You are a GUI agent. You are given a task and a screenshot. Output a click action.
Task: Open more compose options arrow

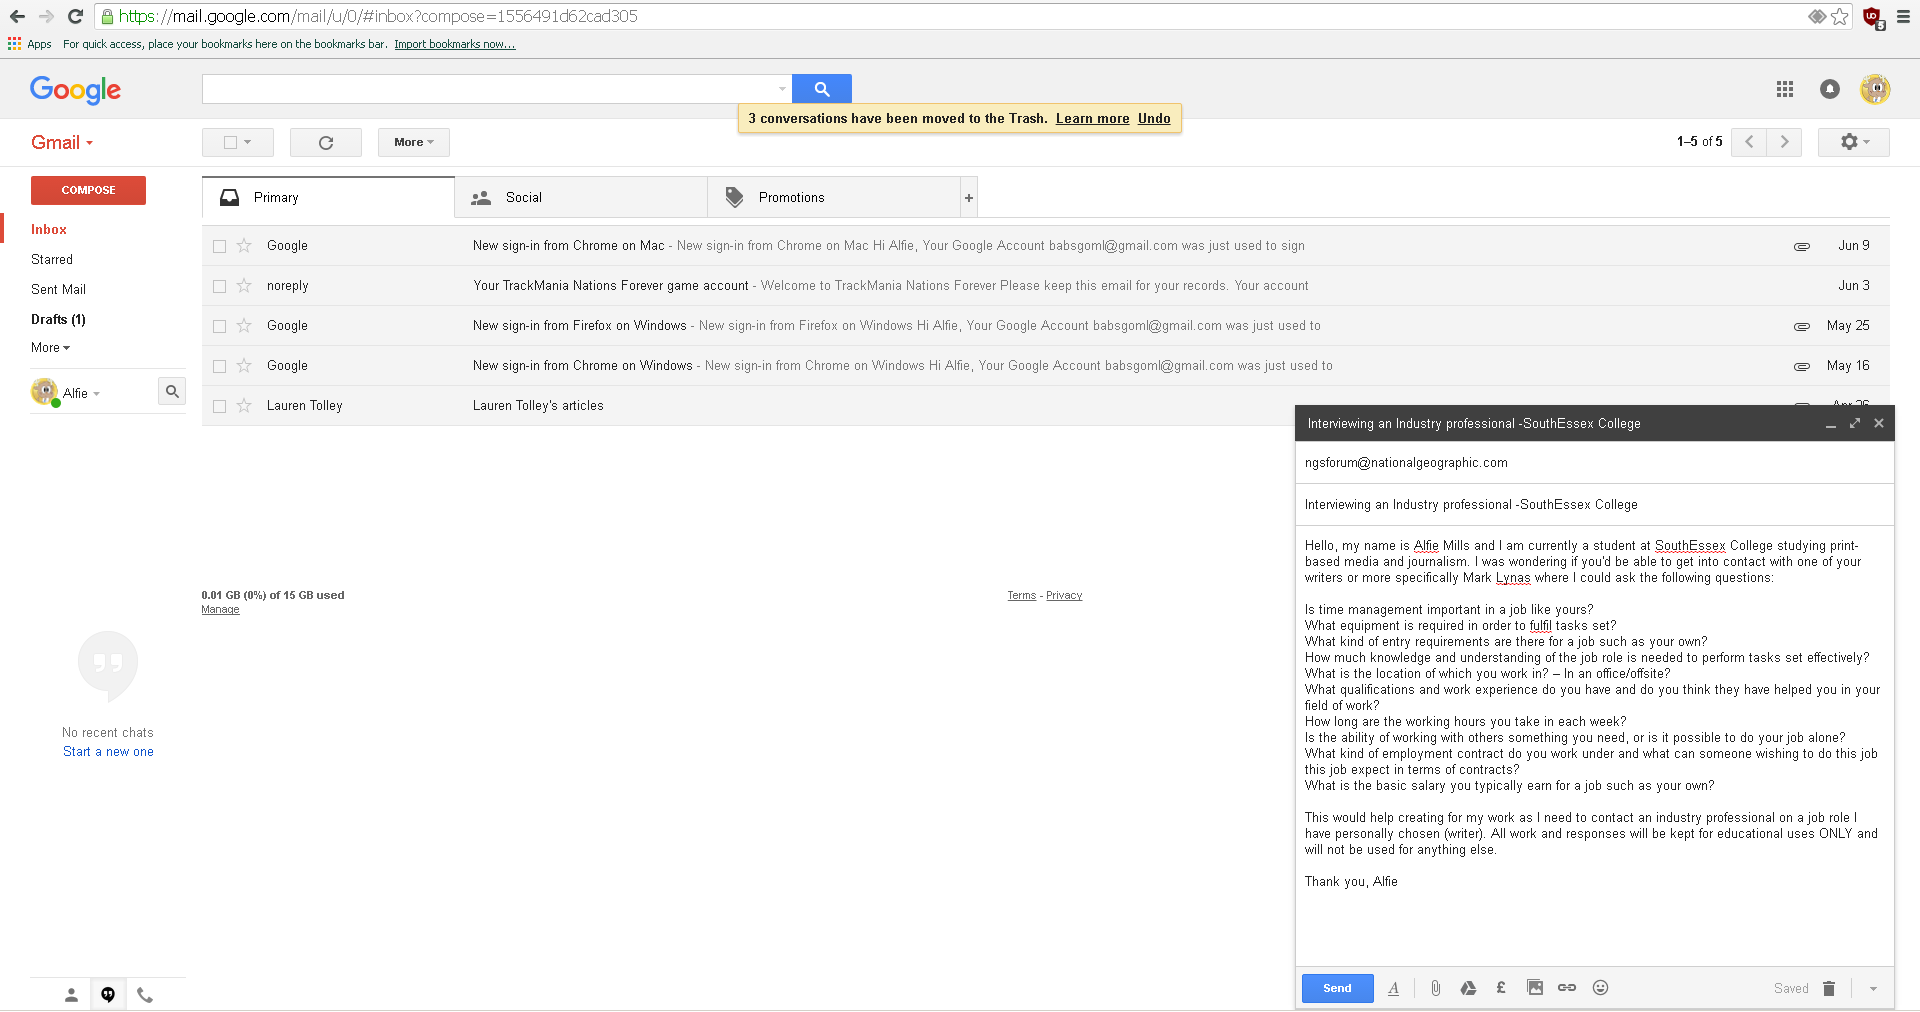(x=1873, y=989)
